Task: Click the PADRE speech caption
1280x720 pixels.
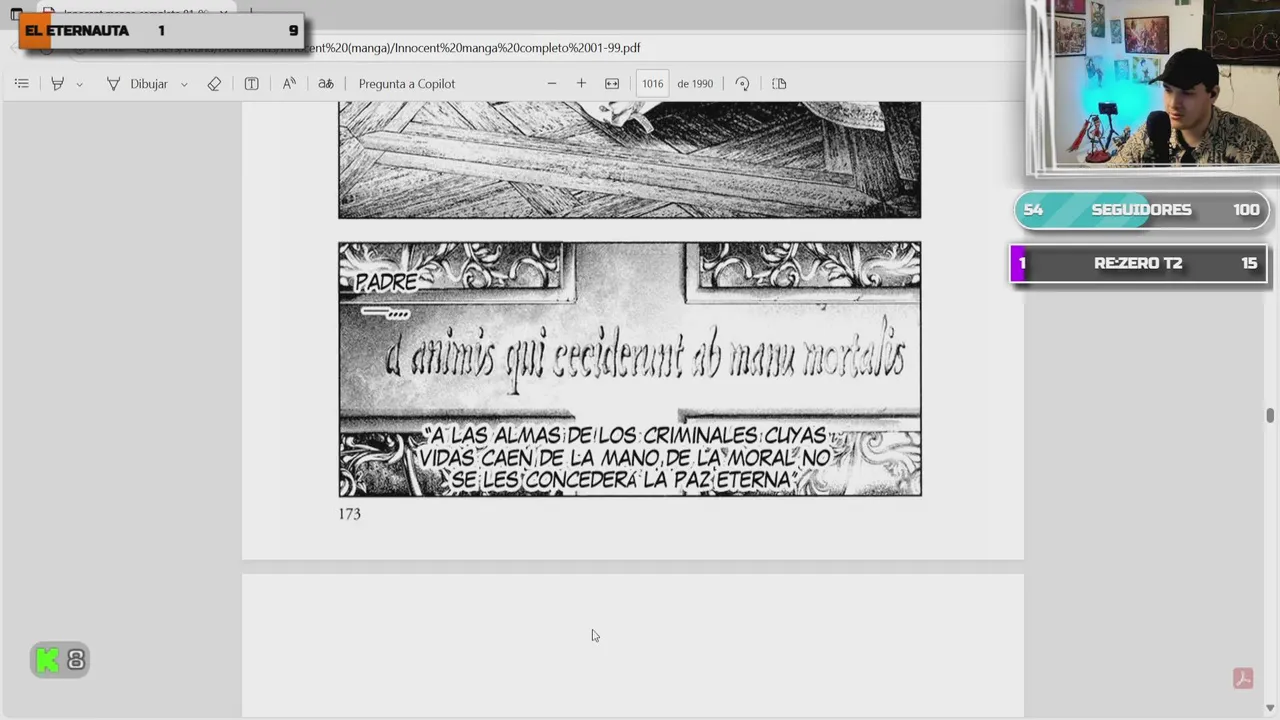Action: 385,283
